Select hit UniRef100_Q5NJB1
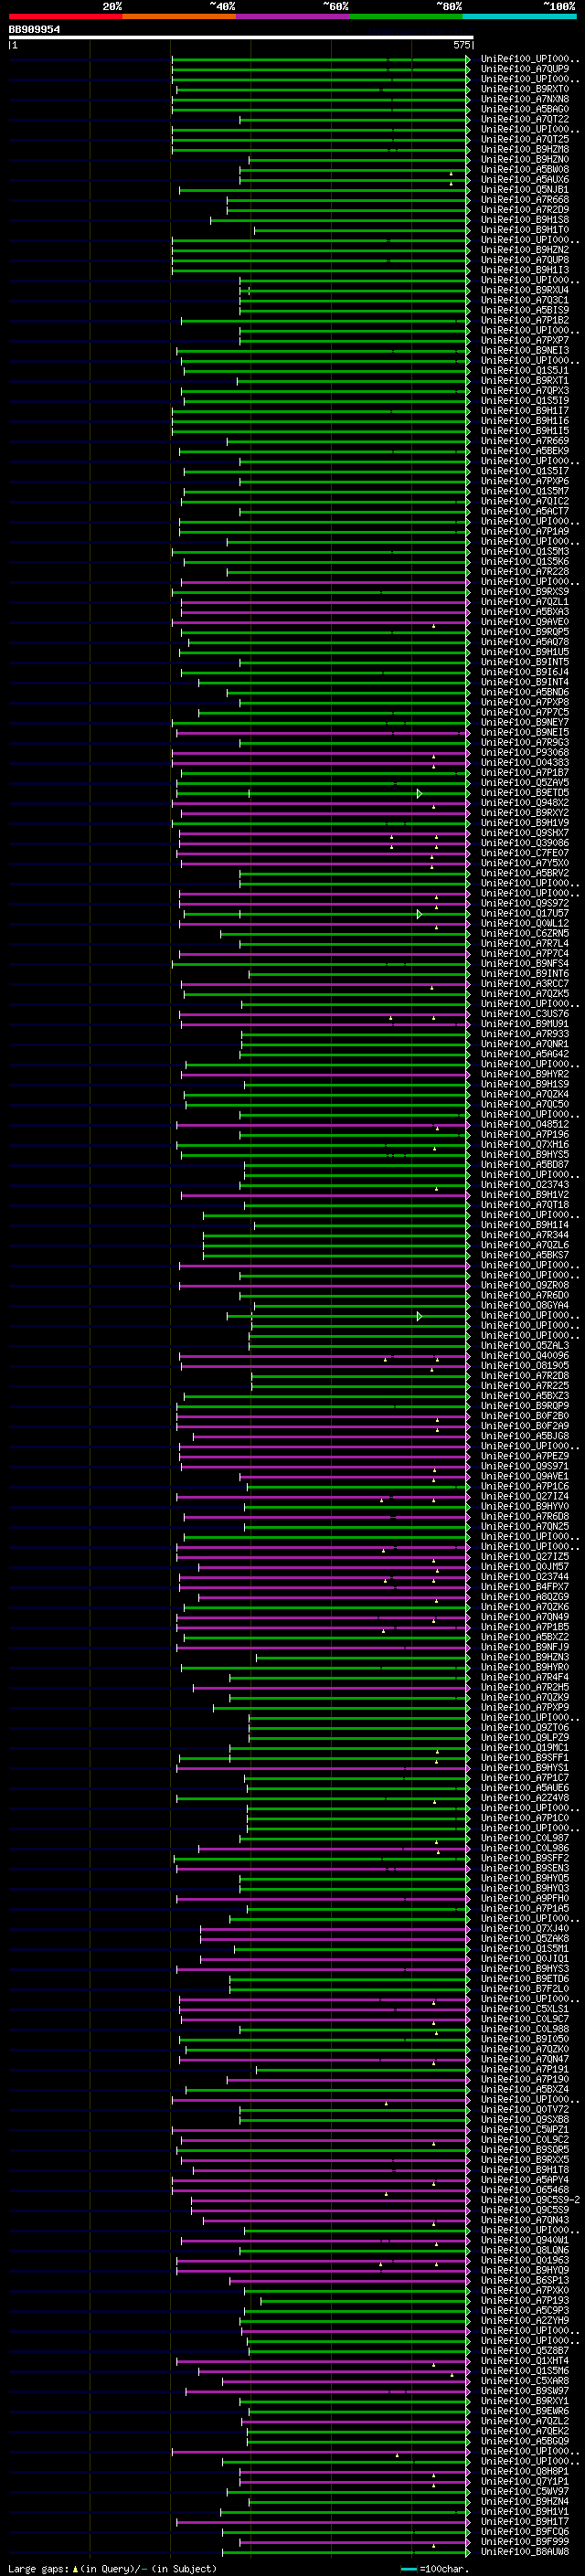This screenshot has height=2576, width=585. (525, 189)
